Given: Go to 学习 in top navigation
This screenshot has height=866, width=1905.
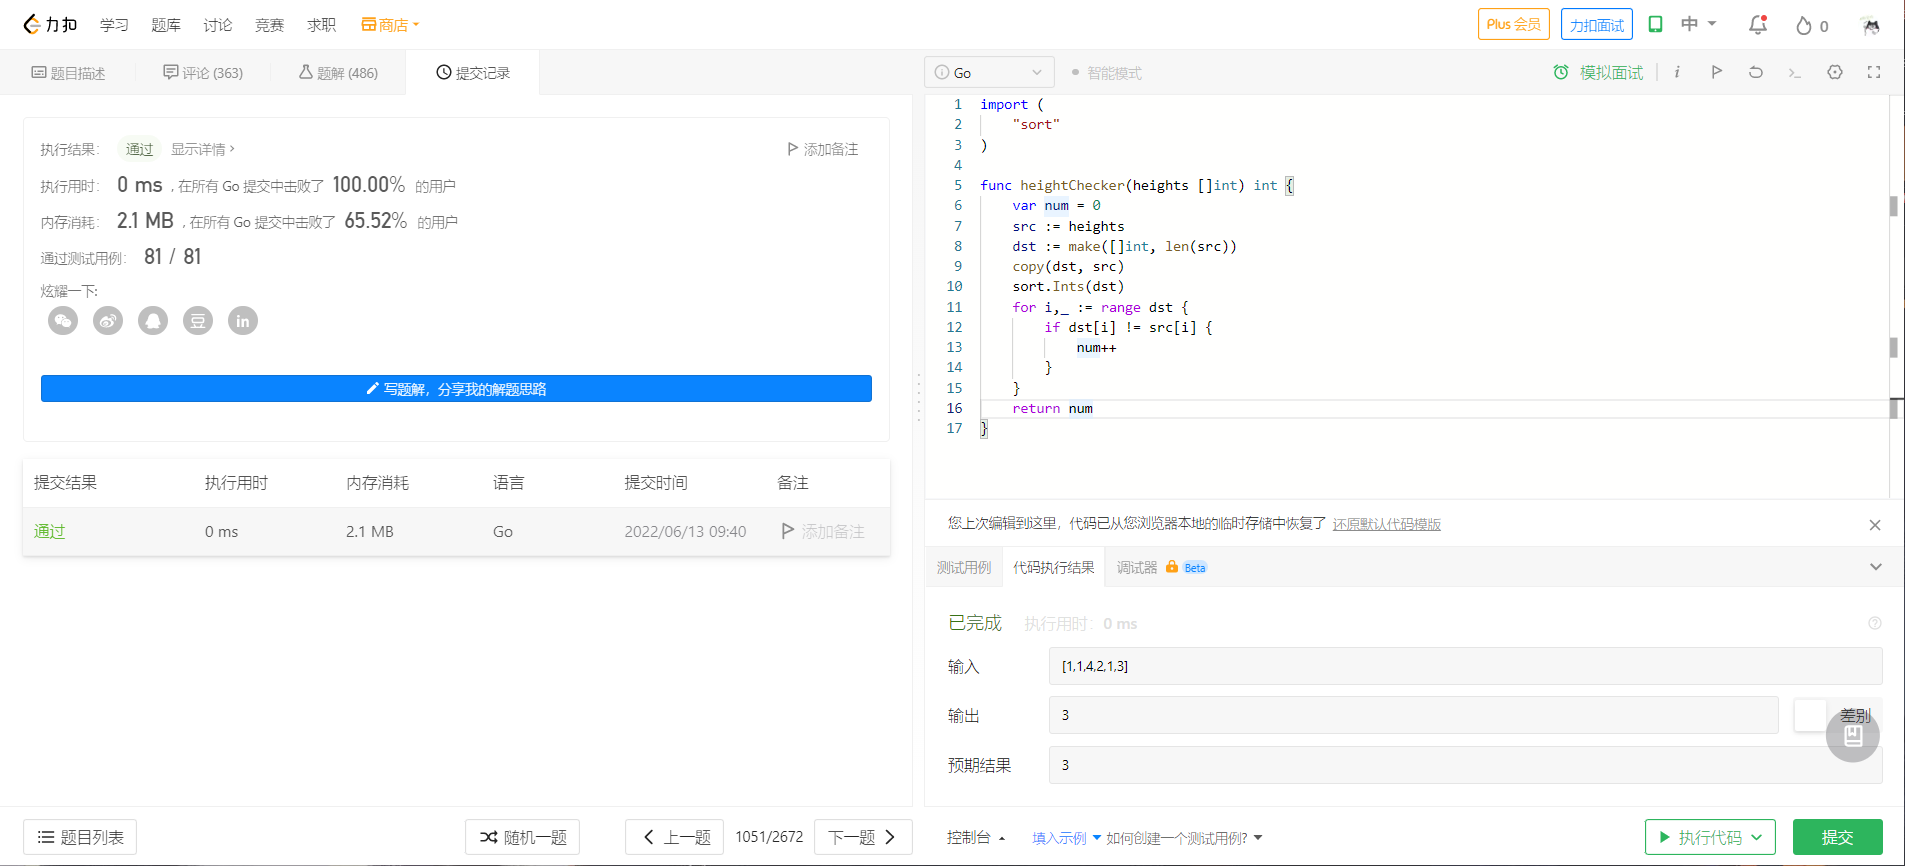Looking at the screenshot, I should (114, 25).
